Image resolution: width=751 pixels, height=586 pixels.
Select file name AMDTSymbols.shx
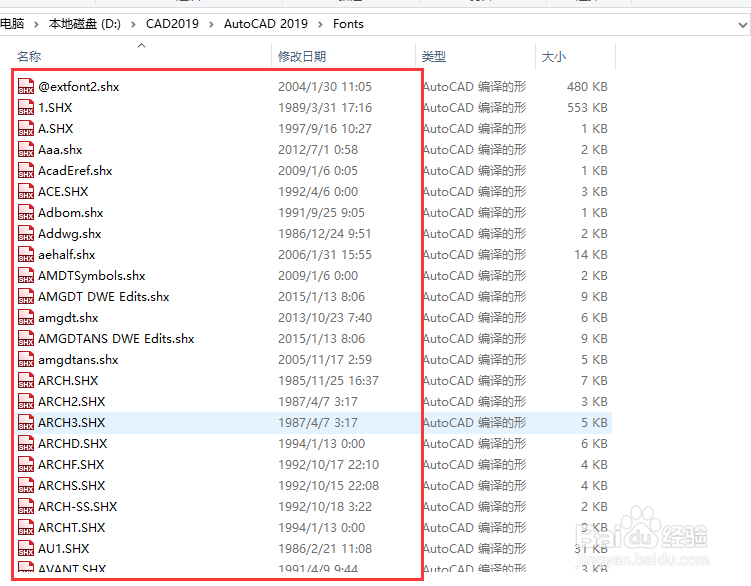click(x=91, y=276)
